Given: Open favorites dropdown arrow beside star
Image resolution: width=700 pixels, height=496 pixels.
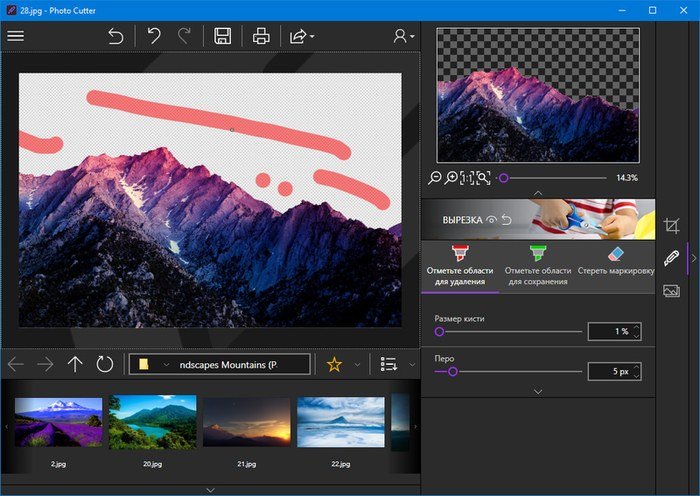Looking at the screenshot, I should [x=357, y=365].
